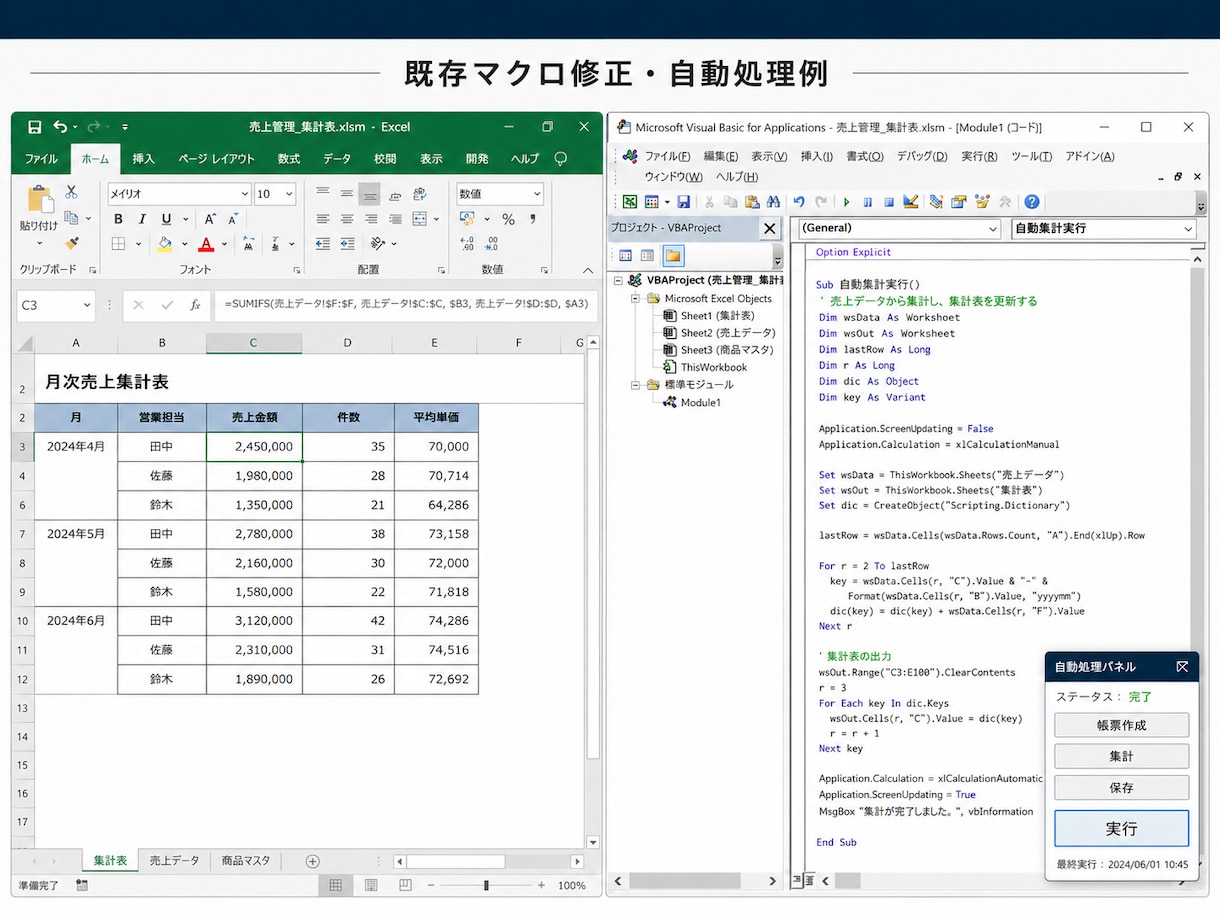This screenshot has width=1220, height=915.
Task: Switch to Normal view in Excel status bar
Action: [335, 885]
